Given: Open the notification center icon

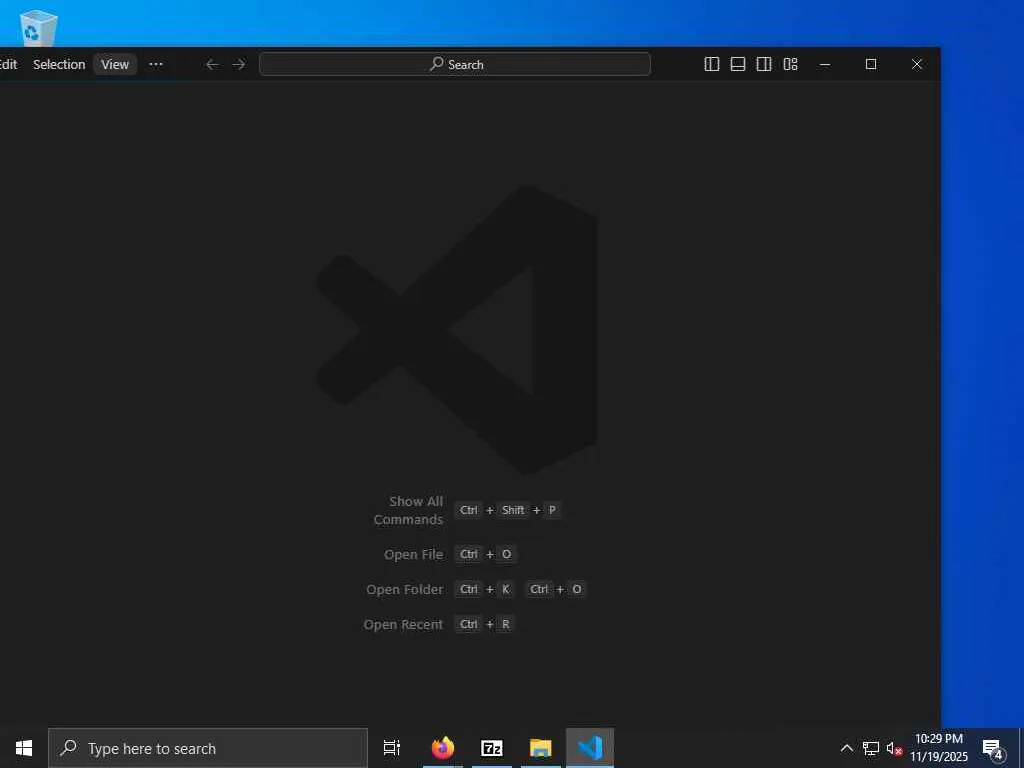Looking at the screenshot, I should point(993,748).
